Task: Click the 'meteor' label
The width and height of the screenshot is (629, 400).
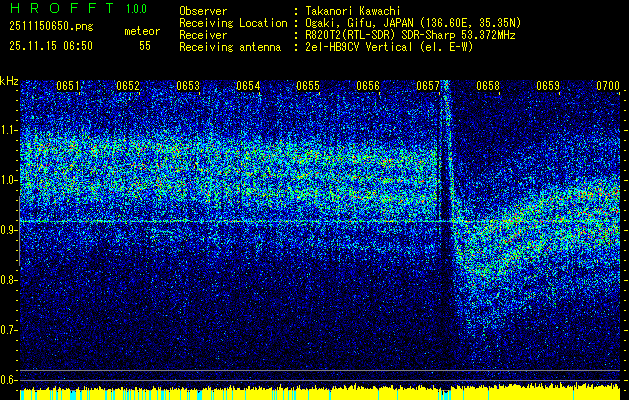Action: tap(142, 31)
